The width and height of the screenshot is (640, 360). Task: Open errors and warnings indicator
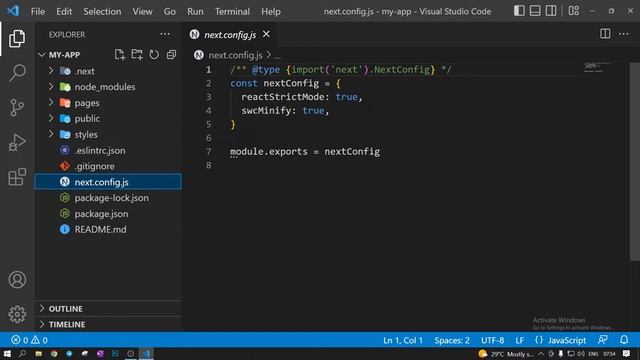tap(29, 340)
